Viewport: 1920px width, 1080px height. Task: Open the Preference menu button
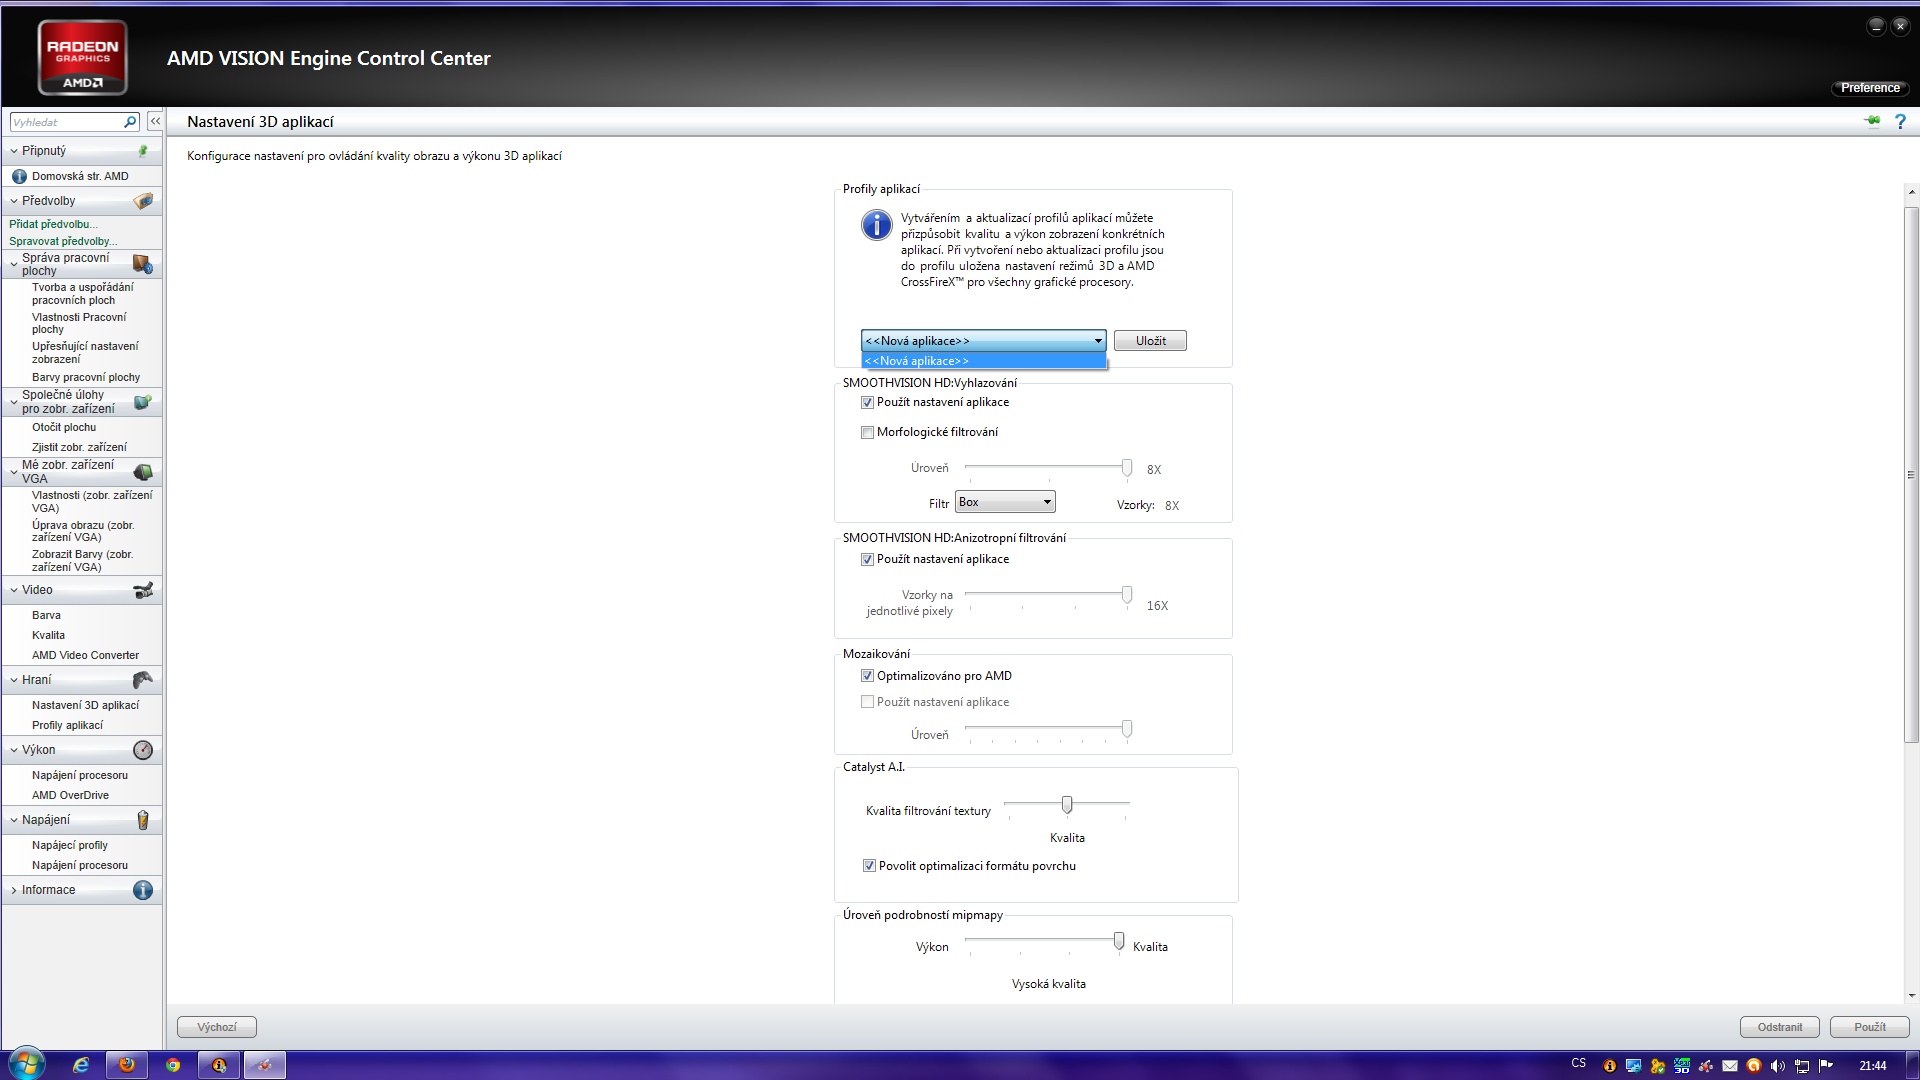(x=1870, y=88)
